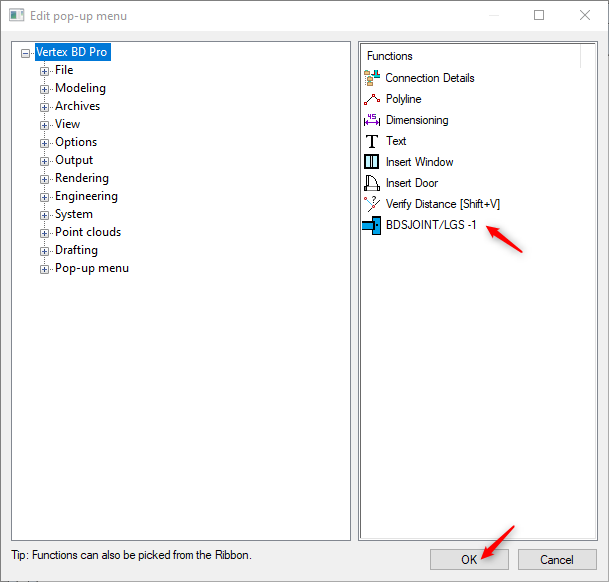This screenshot has width=609, height=582.
Task: Click the Polyline function icon
Action: pos(372,99)
